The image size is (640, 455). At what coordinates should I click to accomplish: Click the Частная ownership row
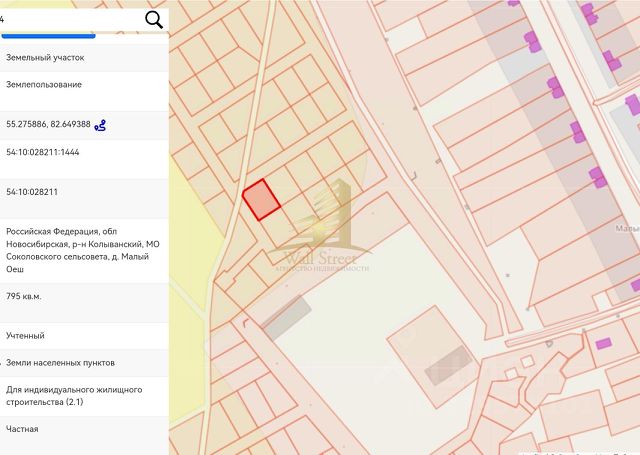(x=84, y=429)
